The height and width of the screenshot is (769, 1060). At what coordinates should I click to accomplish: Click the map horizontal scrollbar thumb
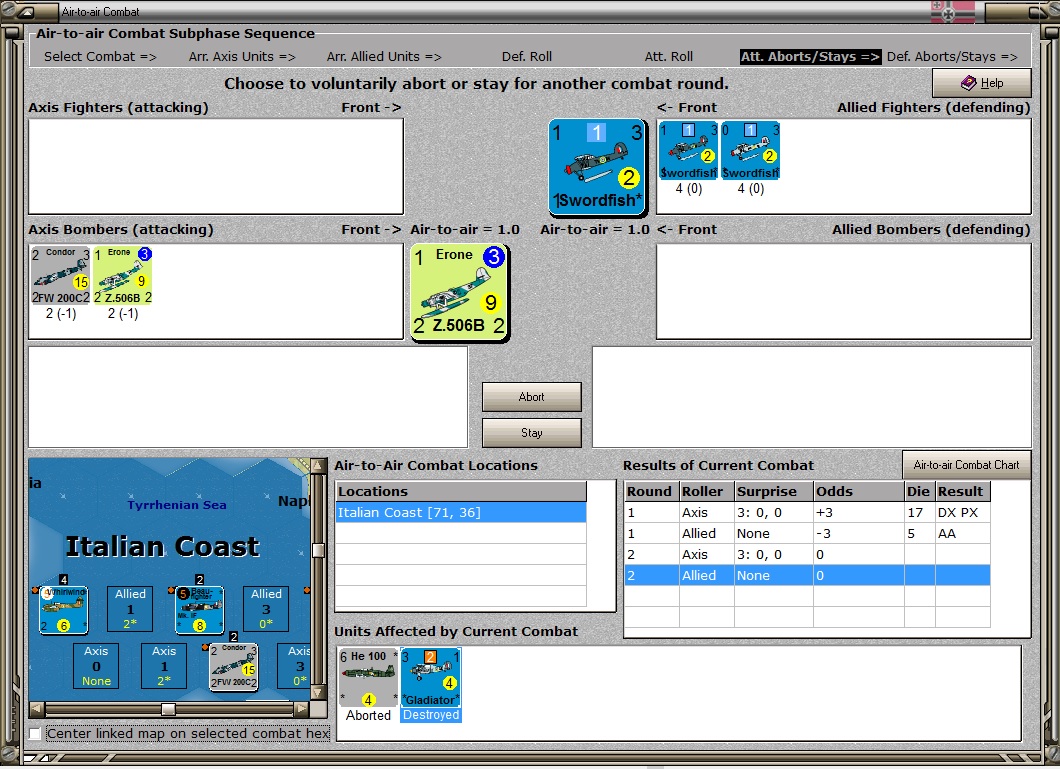168,709
